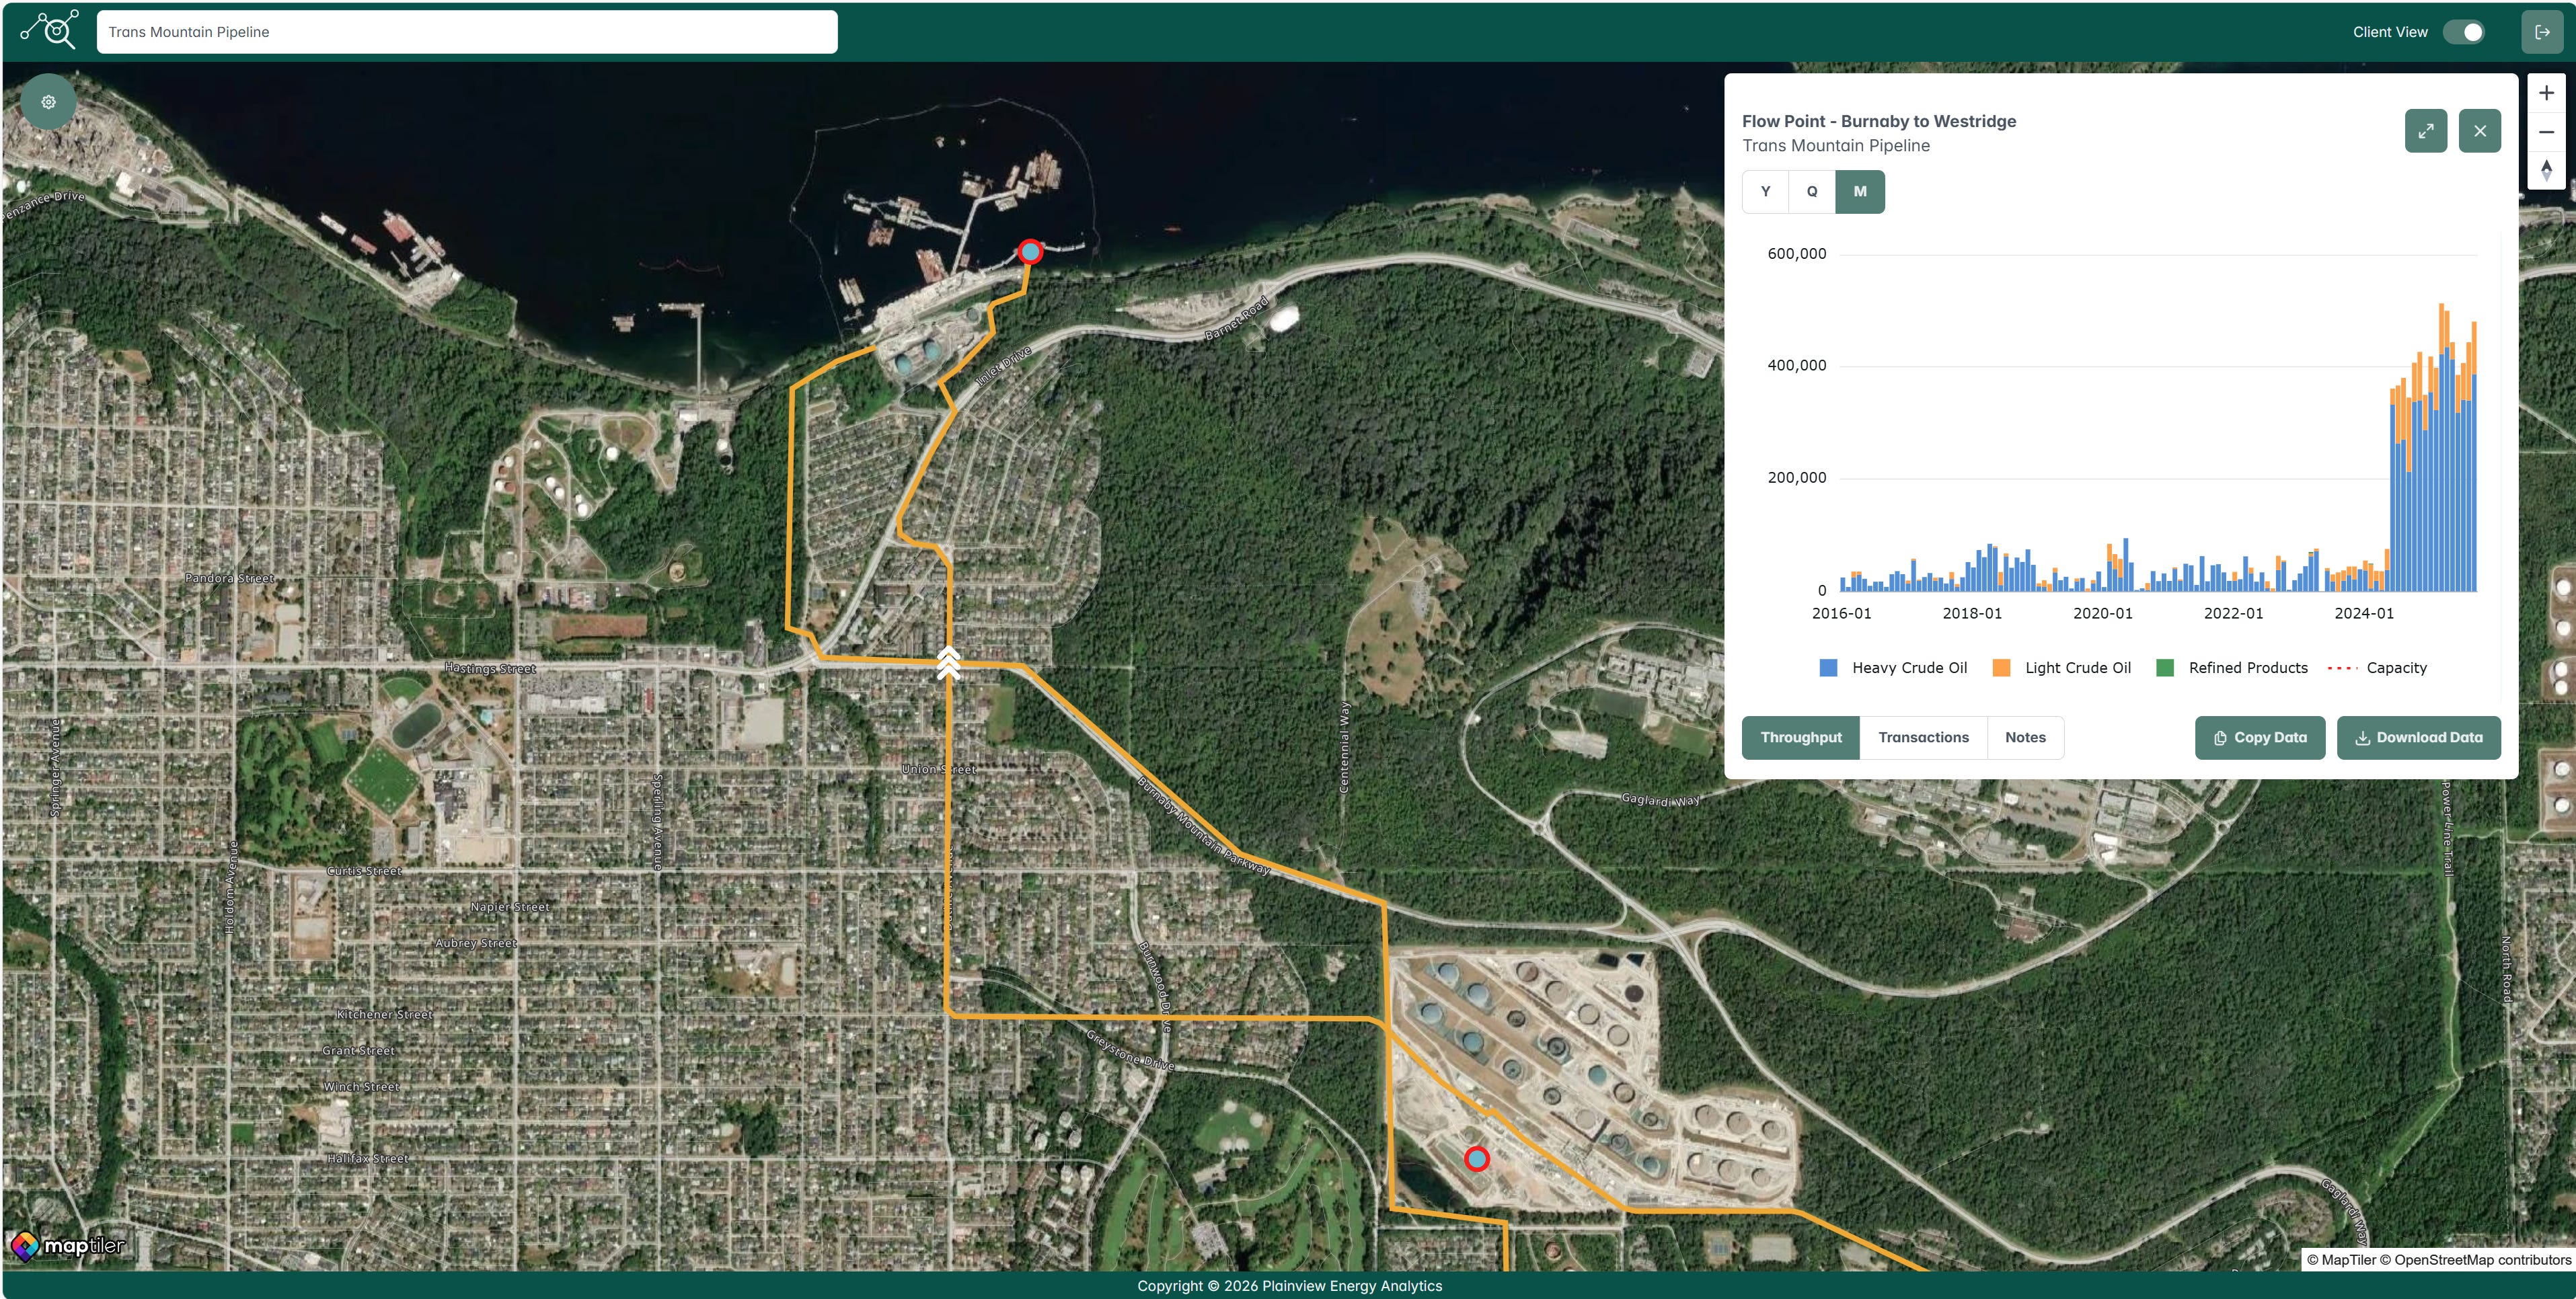Switch chart to quarterly Q view

1811,191
